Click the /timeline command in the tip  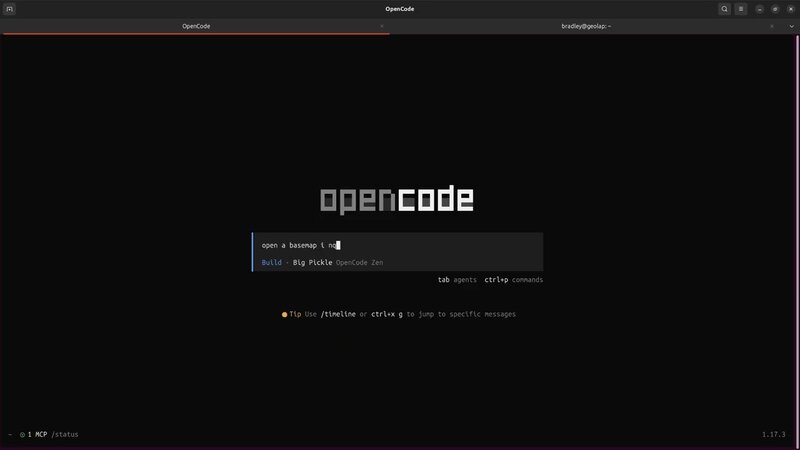(338, 314)
